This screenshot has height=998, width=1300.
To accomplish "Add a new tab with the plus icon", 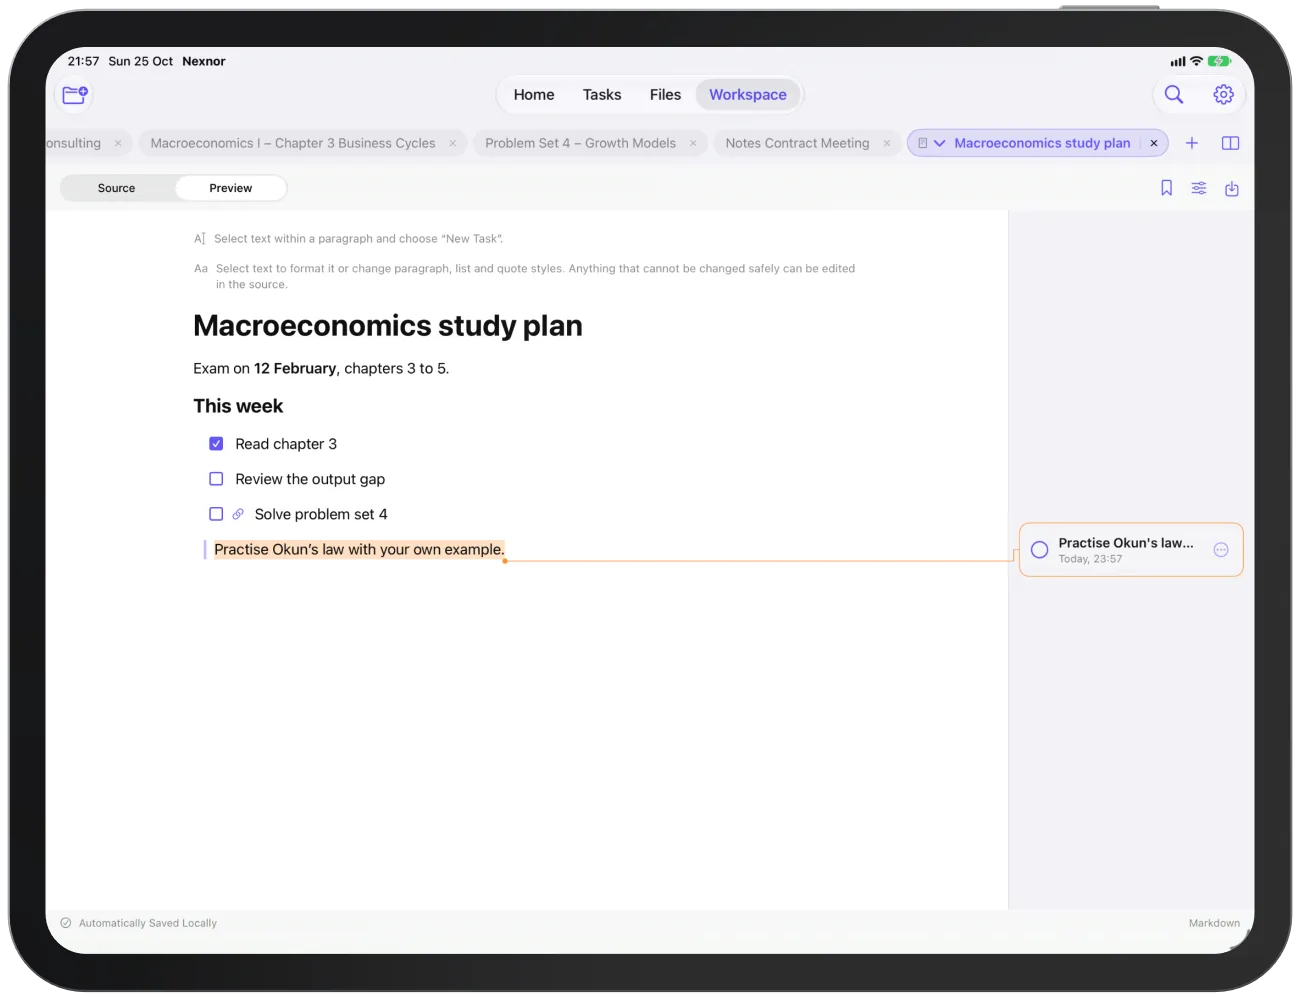I will pos(1192,143).
